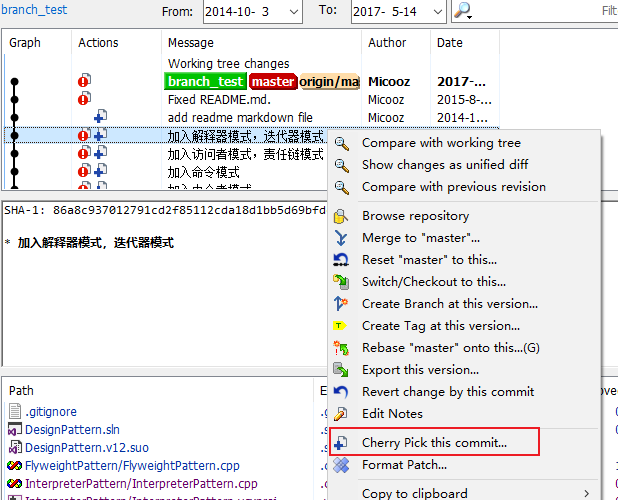Click the Cherry Pick plus icon
Image resolution: width=618 pixels, height=500 pixels.
pyautogui.click(x=340, y=443)
